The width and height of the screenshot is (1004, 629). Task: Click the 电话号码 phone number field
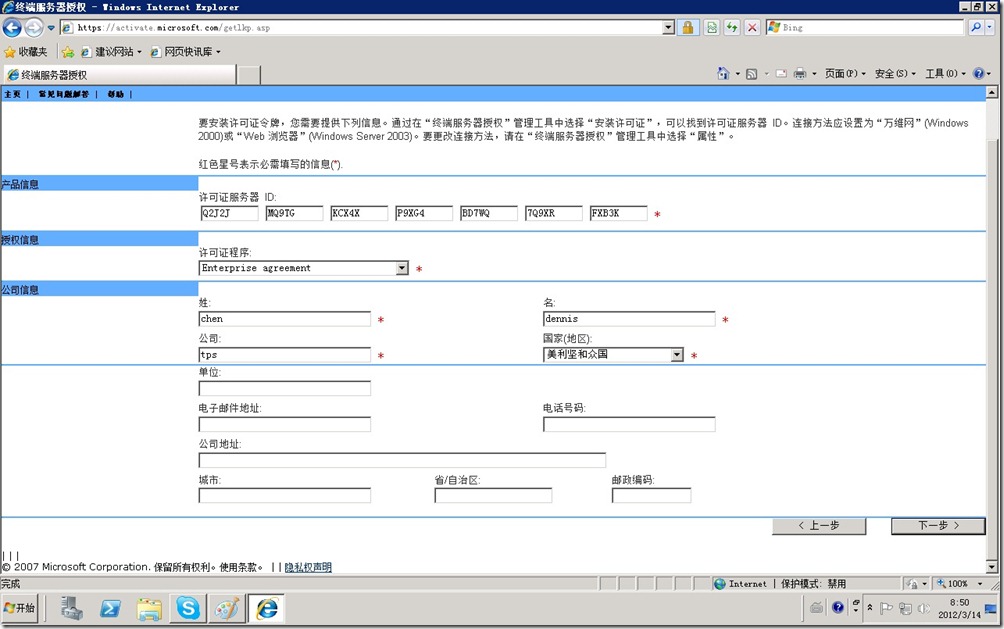pos(629,424)
